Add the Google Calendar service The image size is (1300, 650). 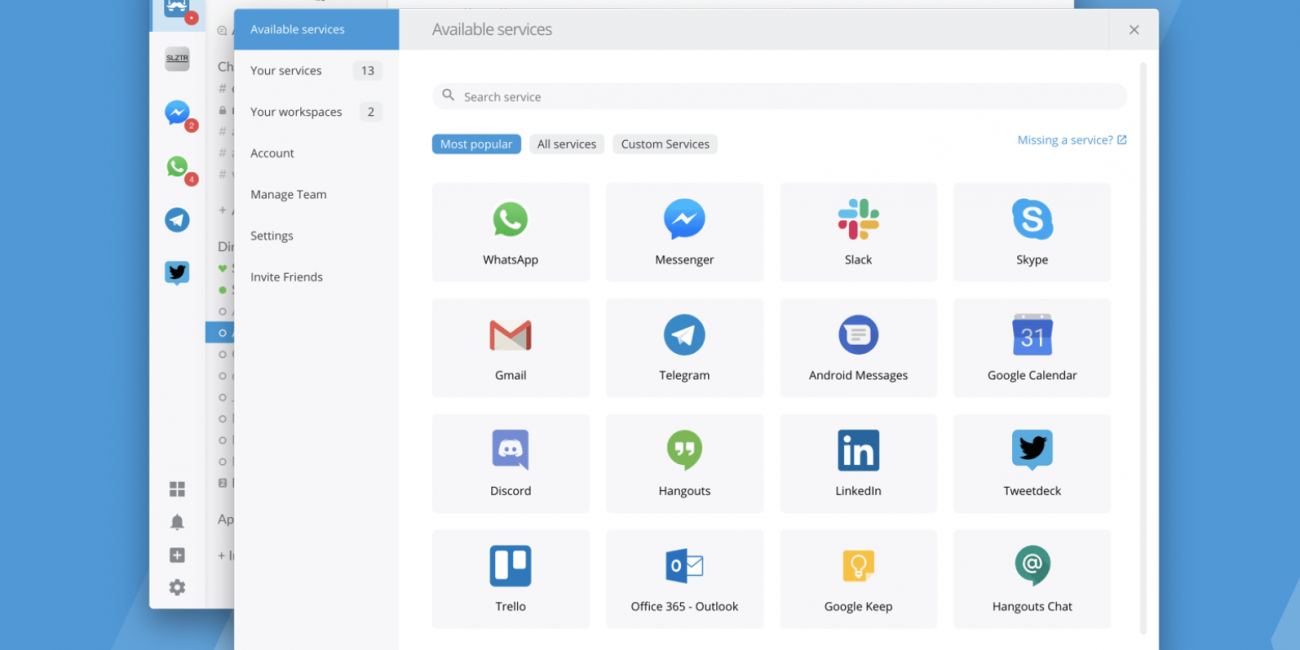pyautogui.click(x=1032, y=348)
